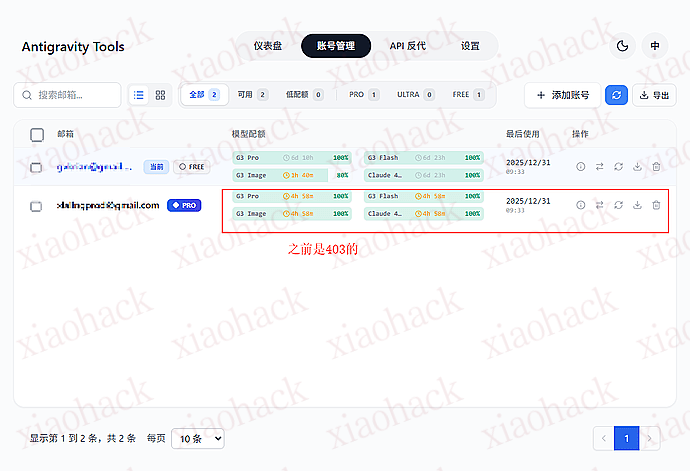The image size is (690, 471).
Task: Click the 导出 export button
Action: coord(655,95)
